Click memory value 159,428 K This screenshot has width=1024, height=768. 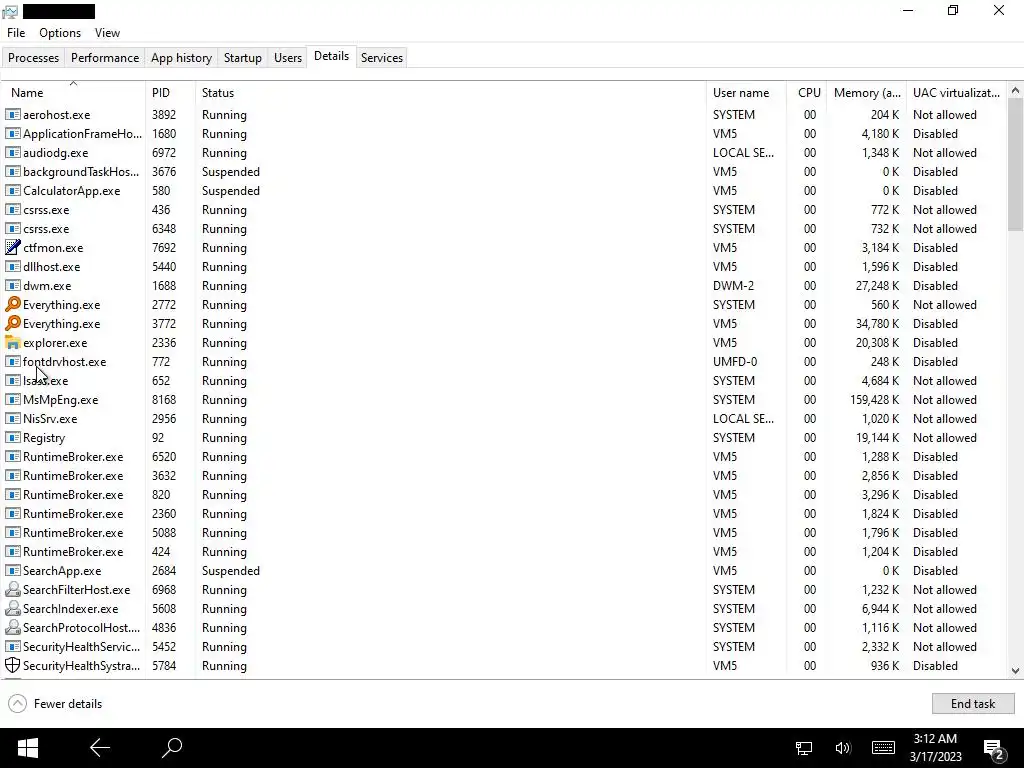pyautogui.click(x=874, y=400)
